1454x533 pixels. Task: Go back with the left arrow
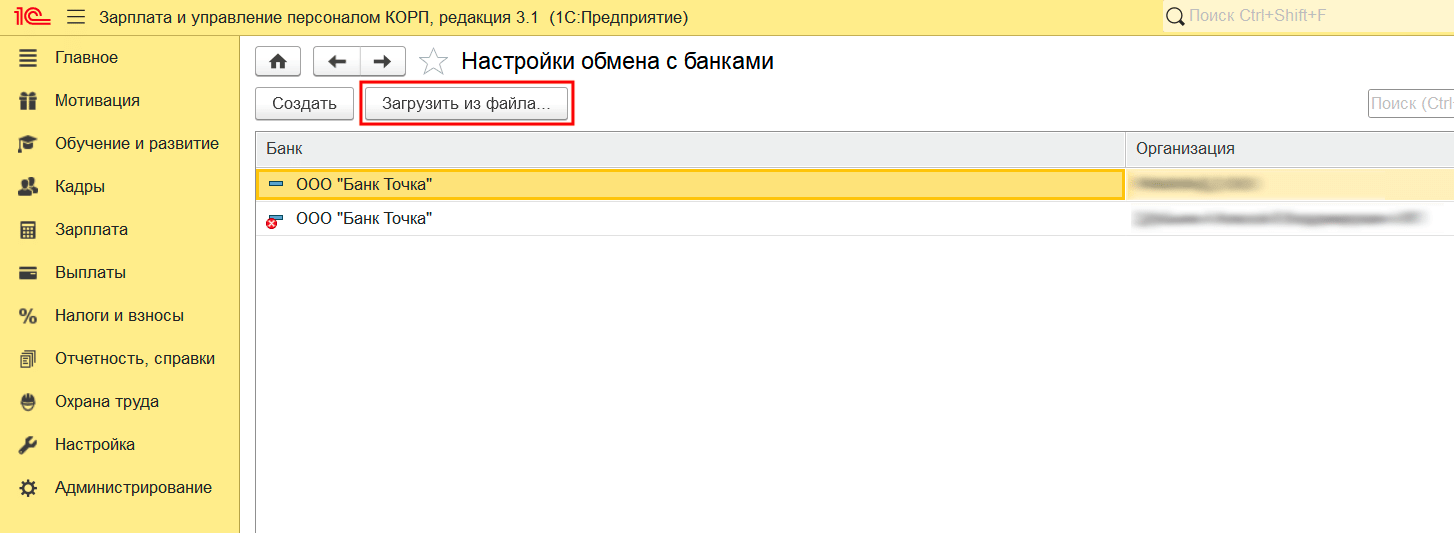coord(337,61)
